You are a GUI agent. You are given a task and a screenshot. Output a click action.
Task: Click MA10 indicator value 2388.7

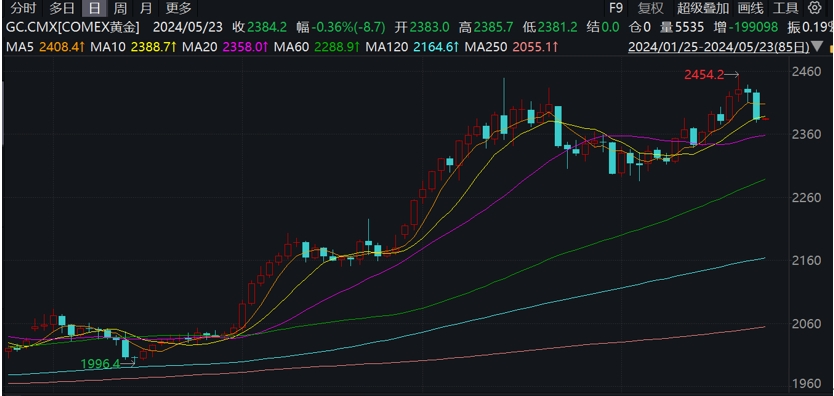point(154,47)
